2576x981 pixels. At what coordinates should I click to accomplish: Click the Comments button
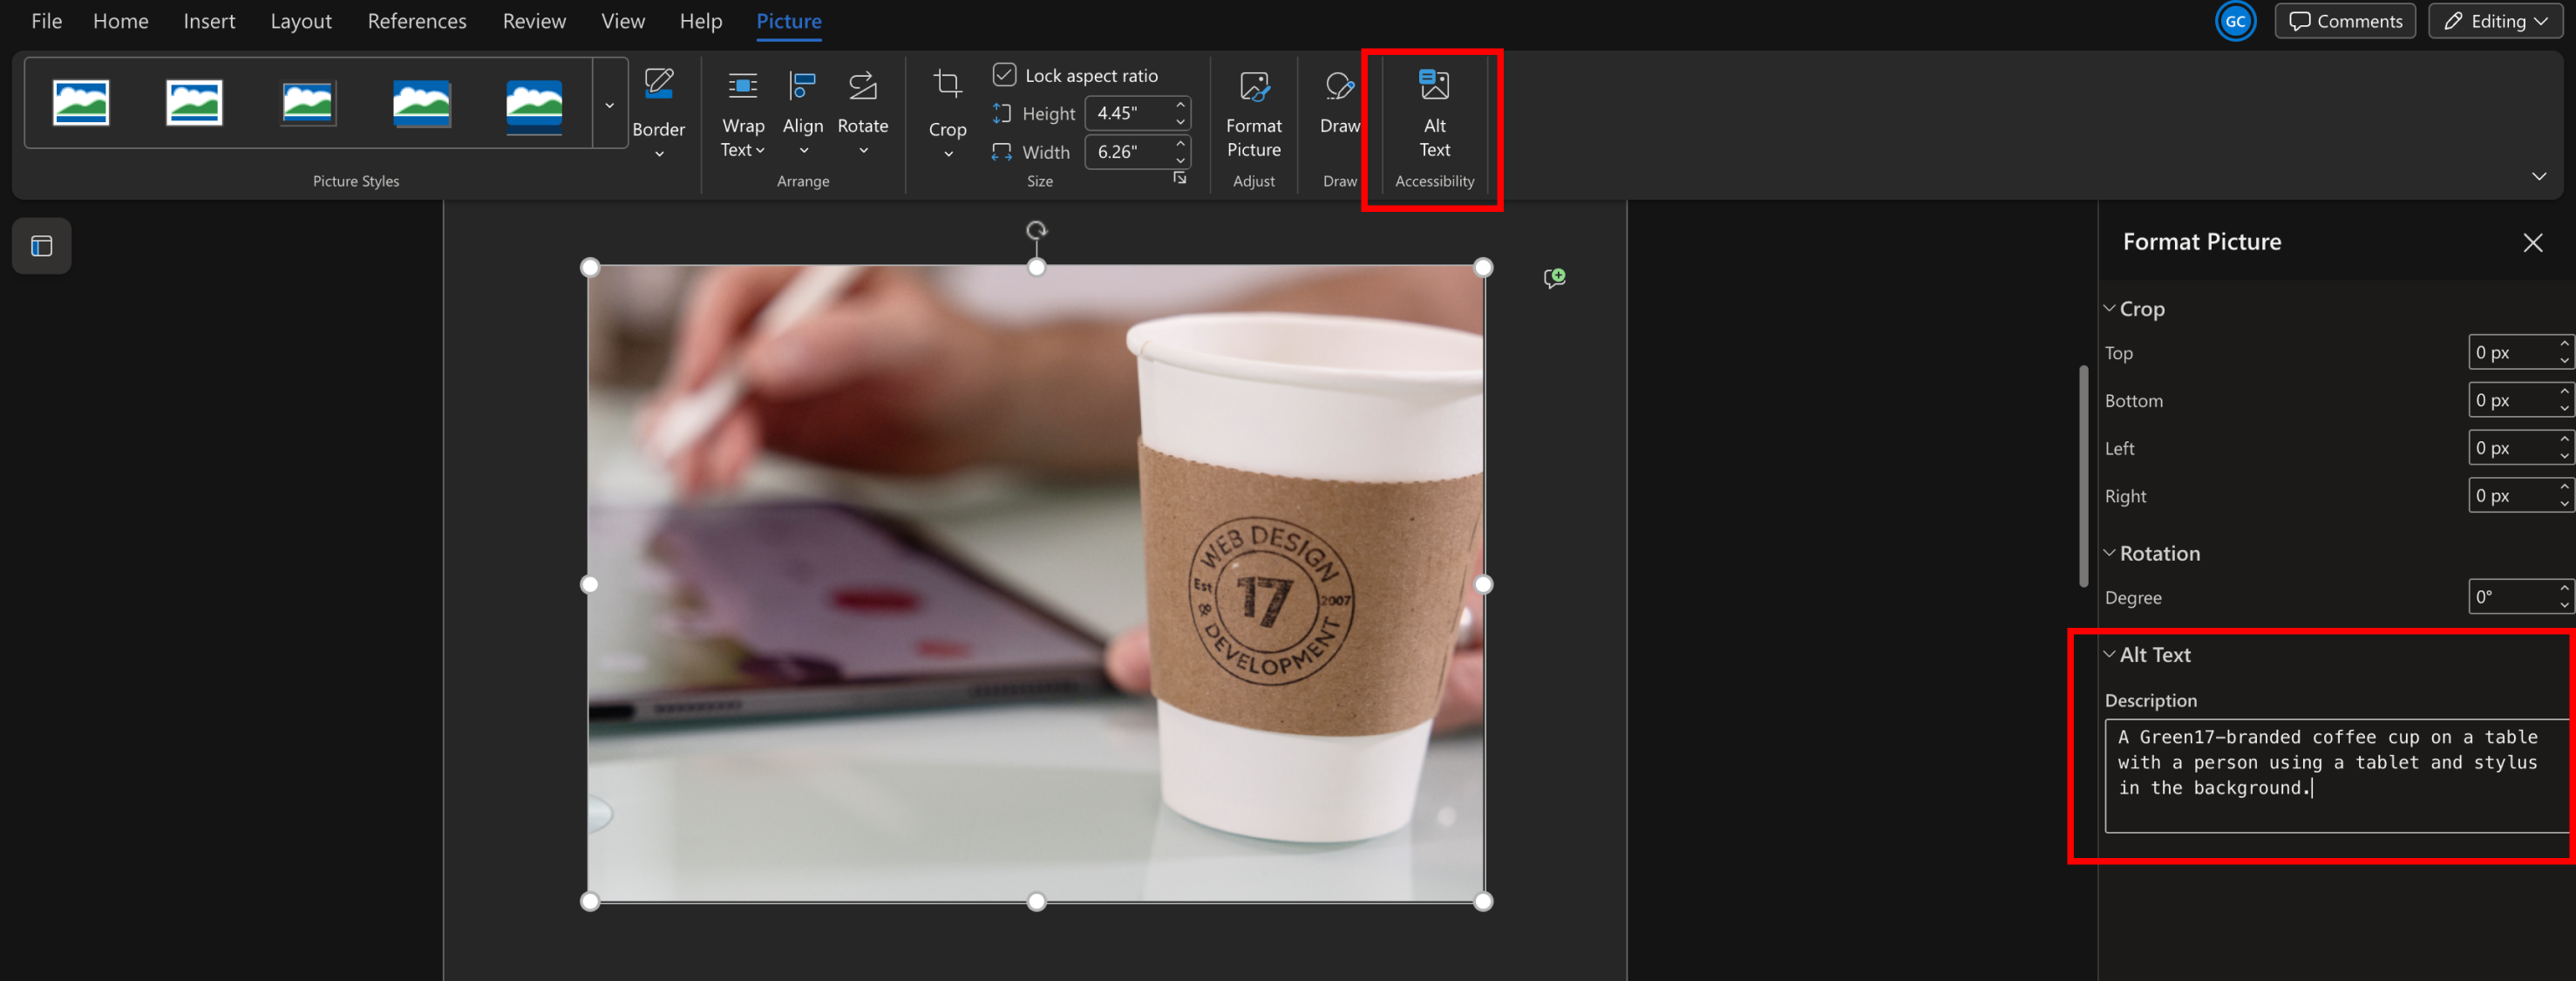click(x=2344, y=21)
